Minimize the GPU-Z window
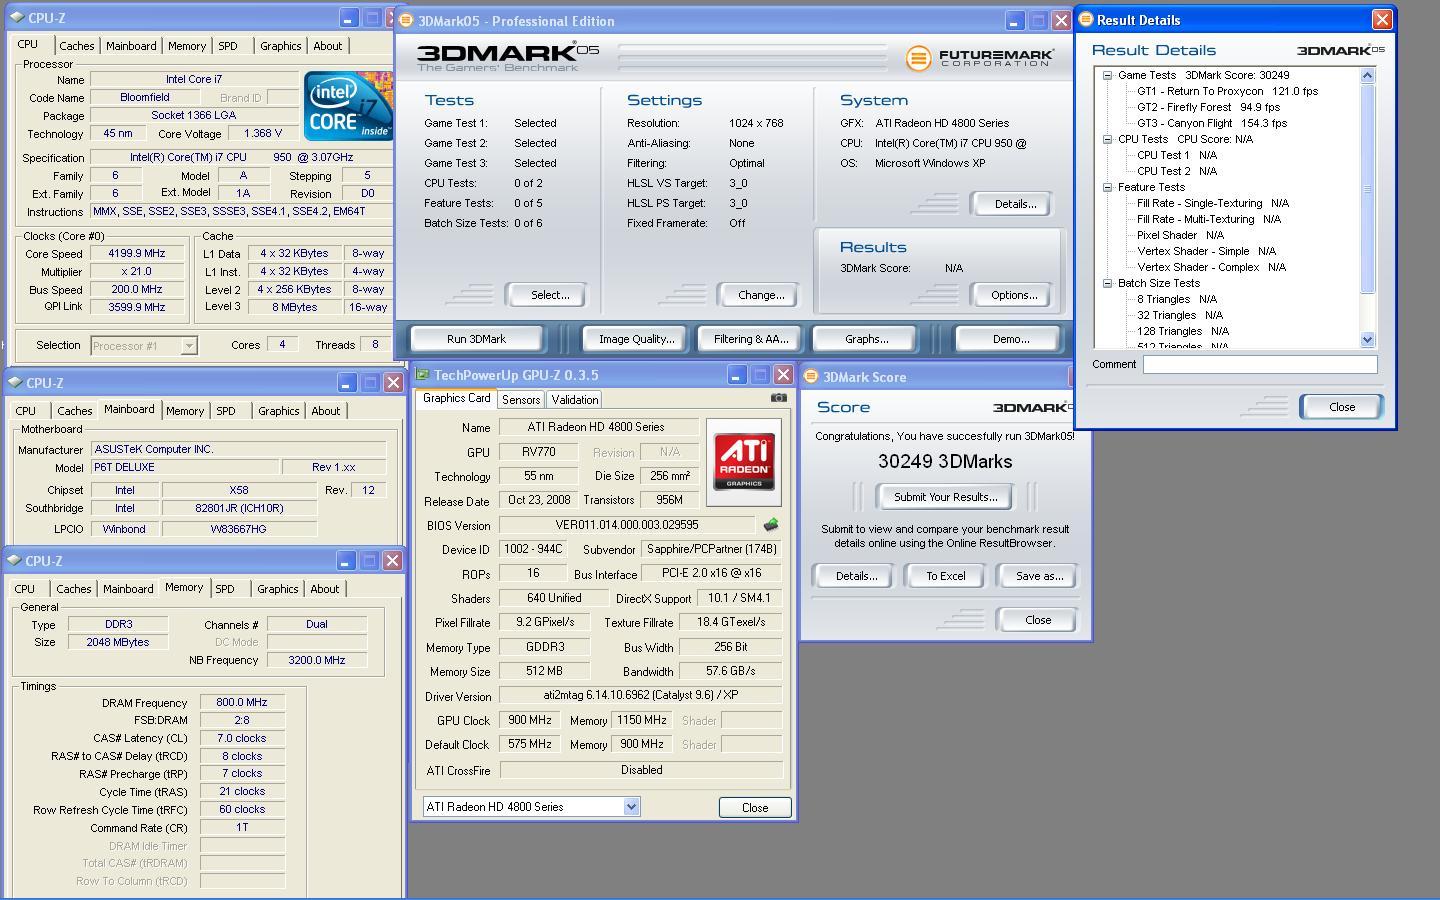 pos(737,375)
